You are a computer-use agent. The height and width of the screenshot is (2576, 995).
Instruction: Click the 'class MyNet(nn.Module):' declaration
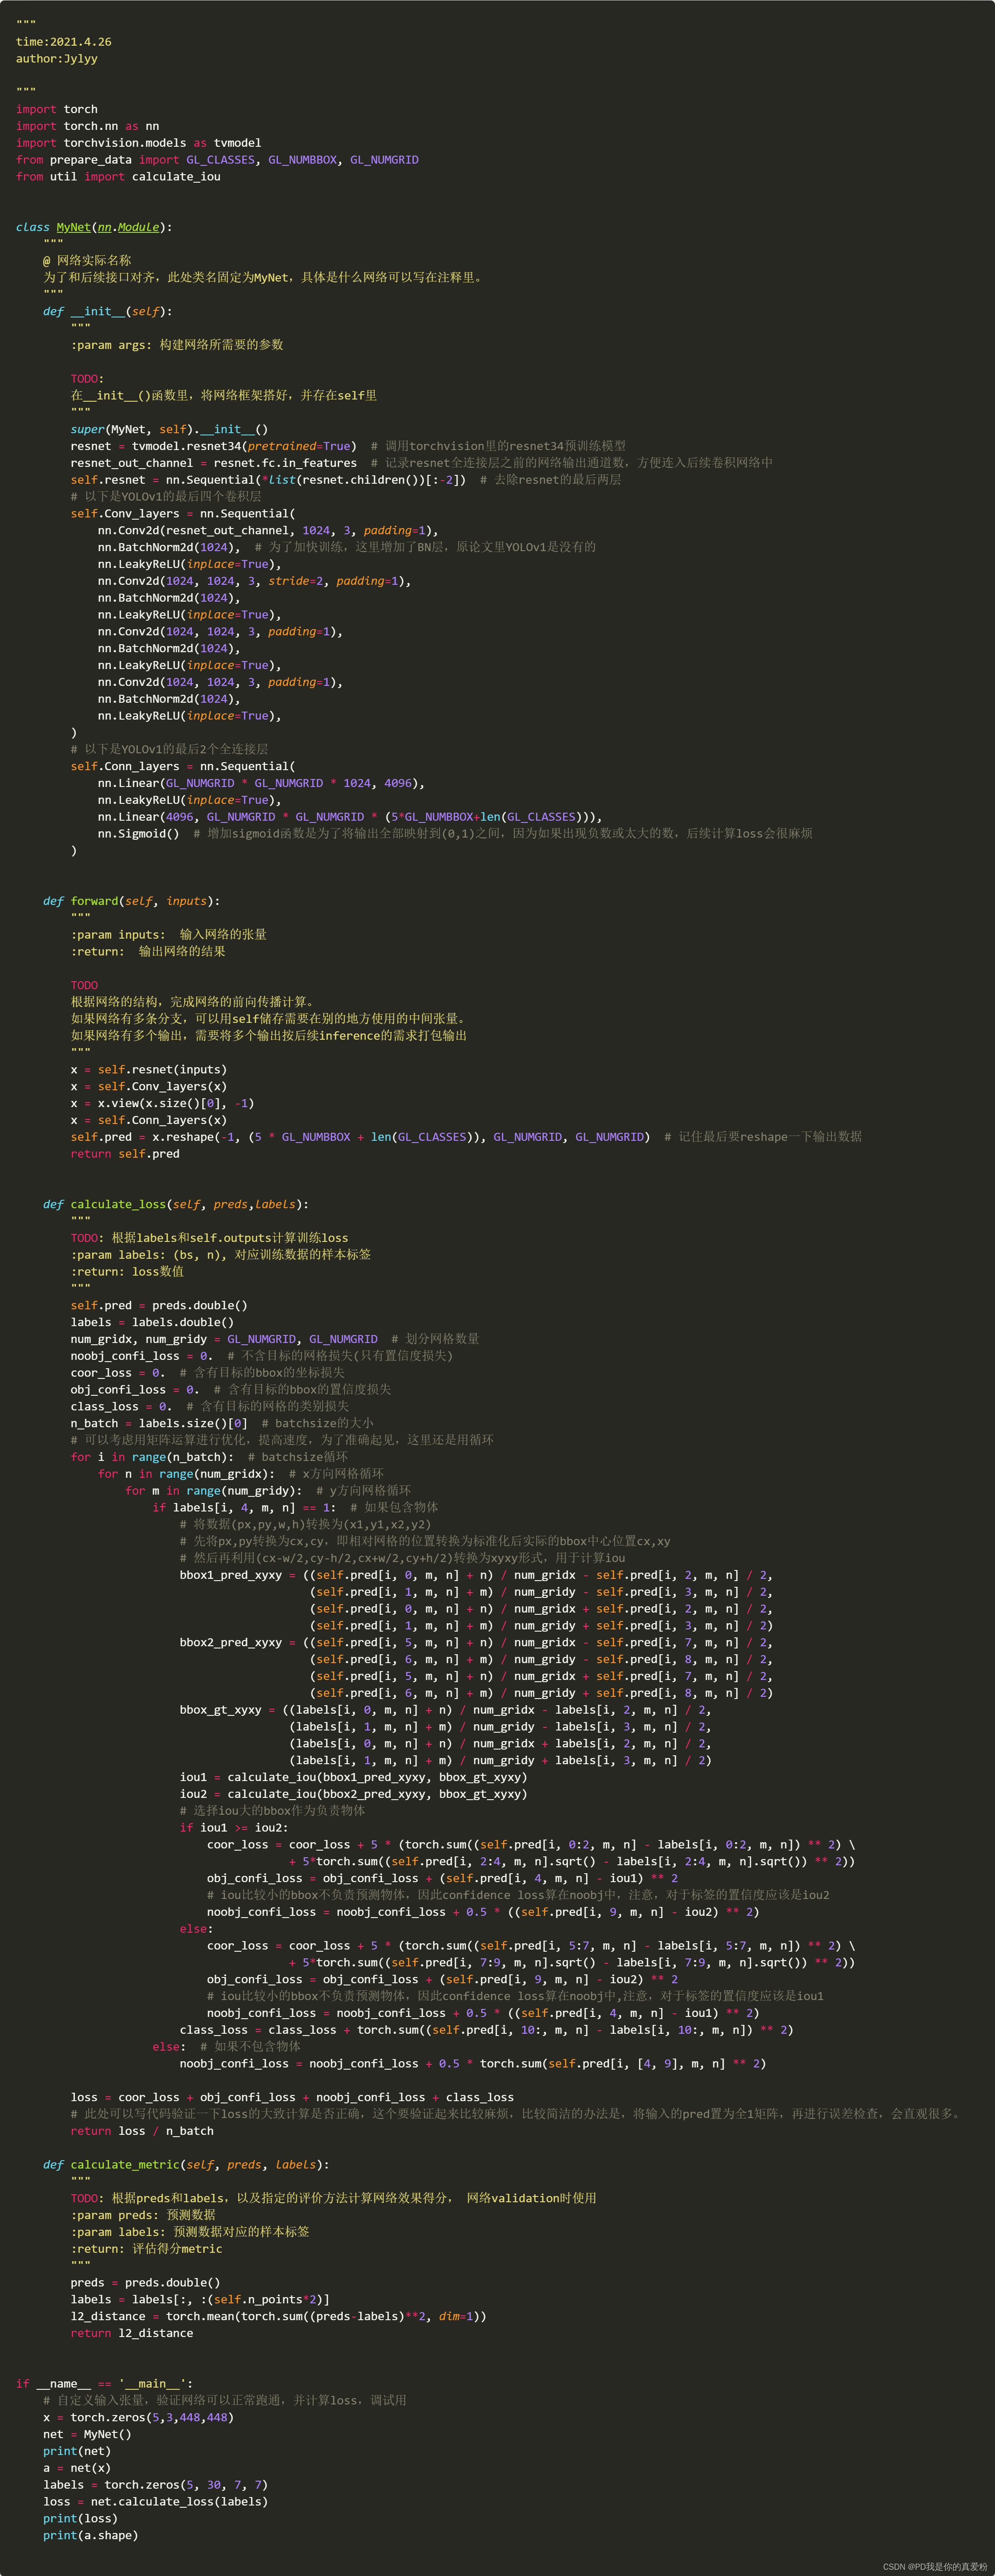click(94, 227)
